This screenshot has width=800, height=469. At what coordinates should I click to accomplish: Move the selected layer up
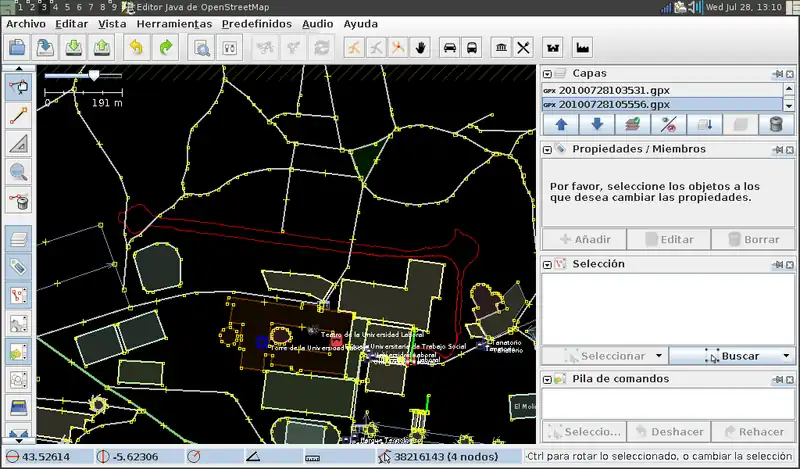click(560, 125)
